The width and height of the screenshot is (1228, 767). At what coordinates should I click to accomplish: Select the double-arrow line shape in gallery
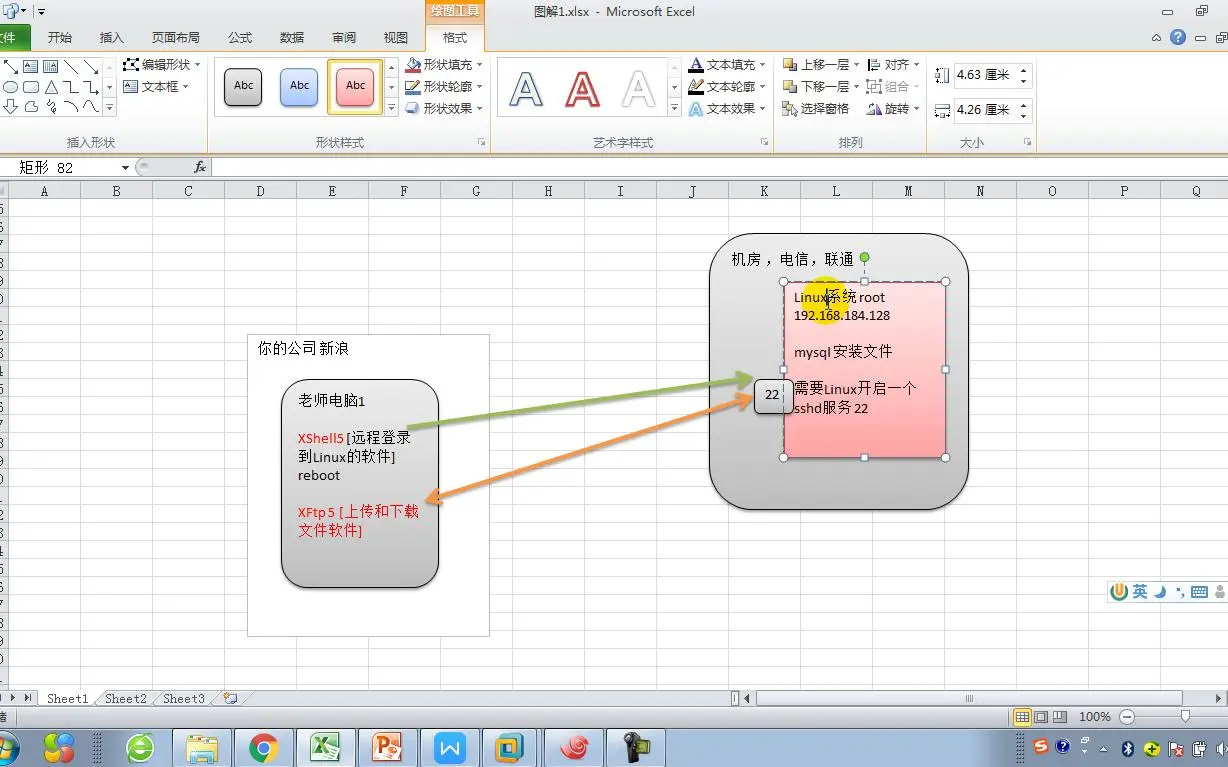coord(11,67)
